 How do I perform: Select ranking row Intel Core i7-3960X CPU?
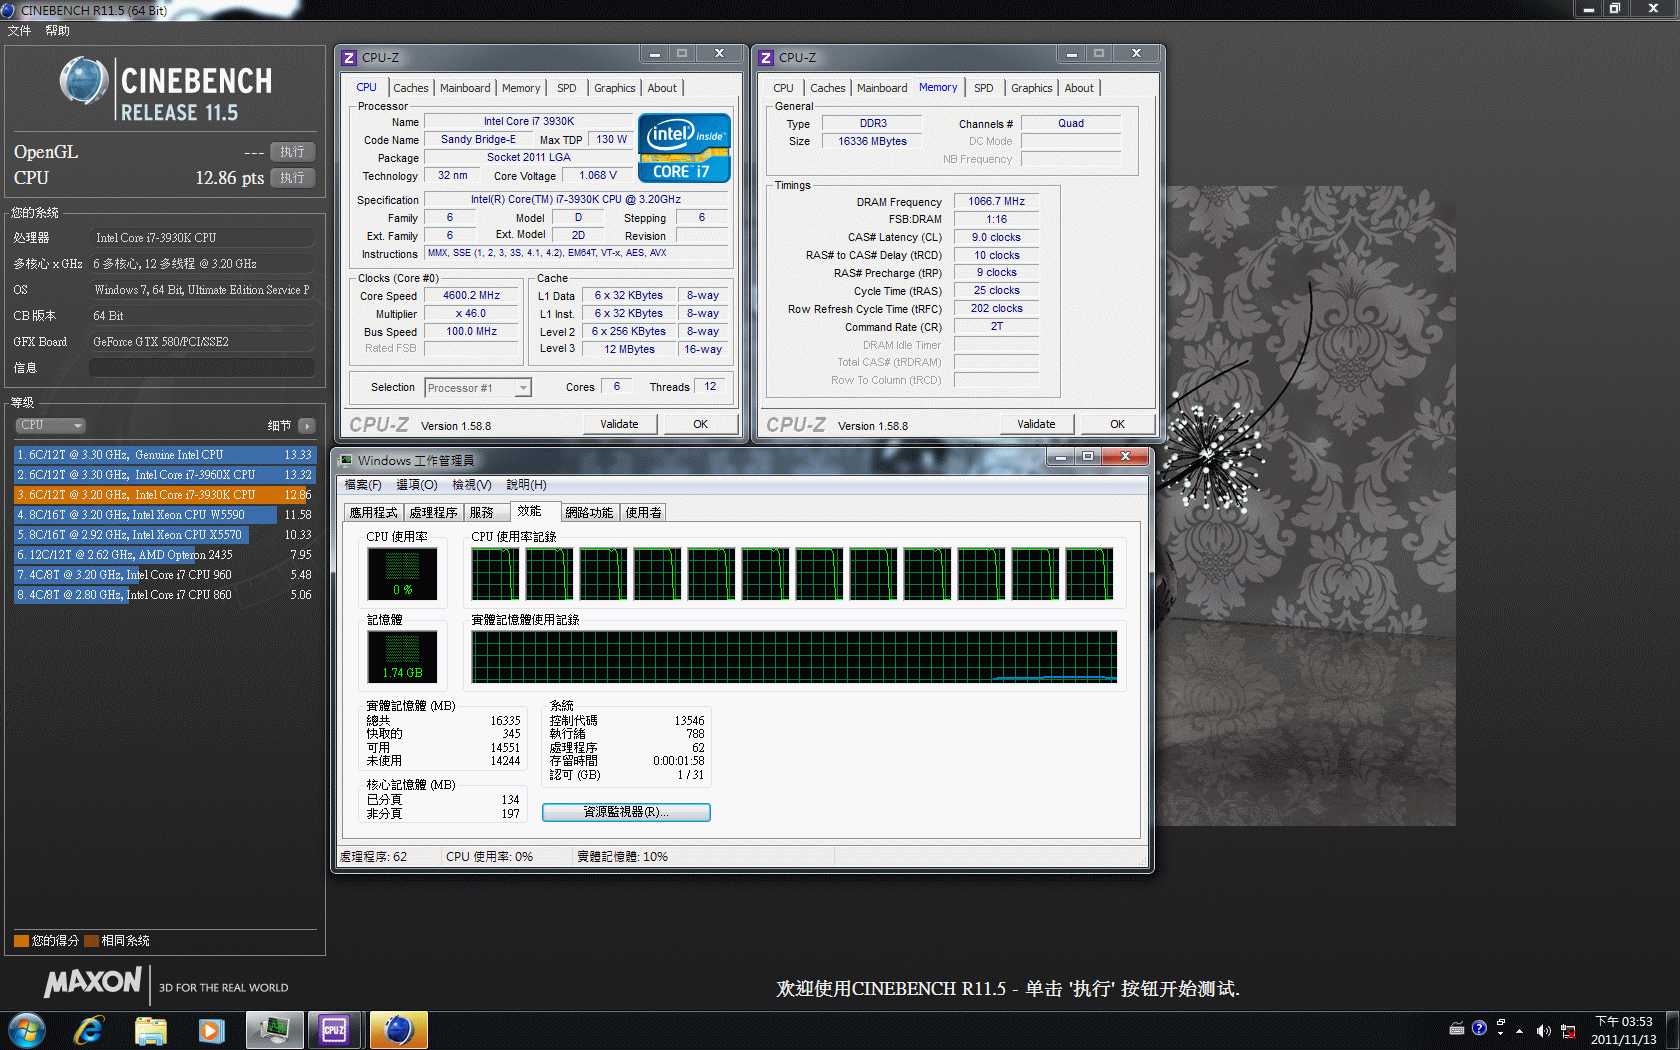[x=164, y=475]
